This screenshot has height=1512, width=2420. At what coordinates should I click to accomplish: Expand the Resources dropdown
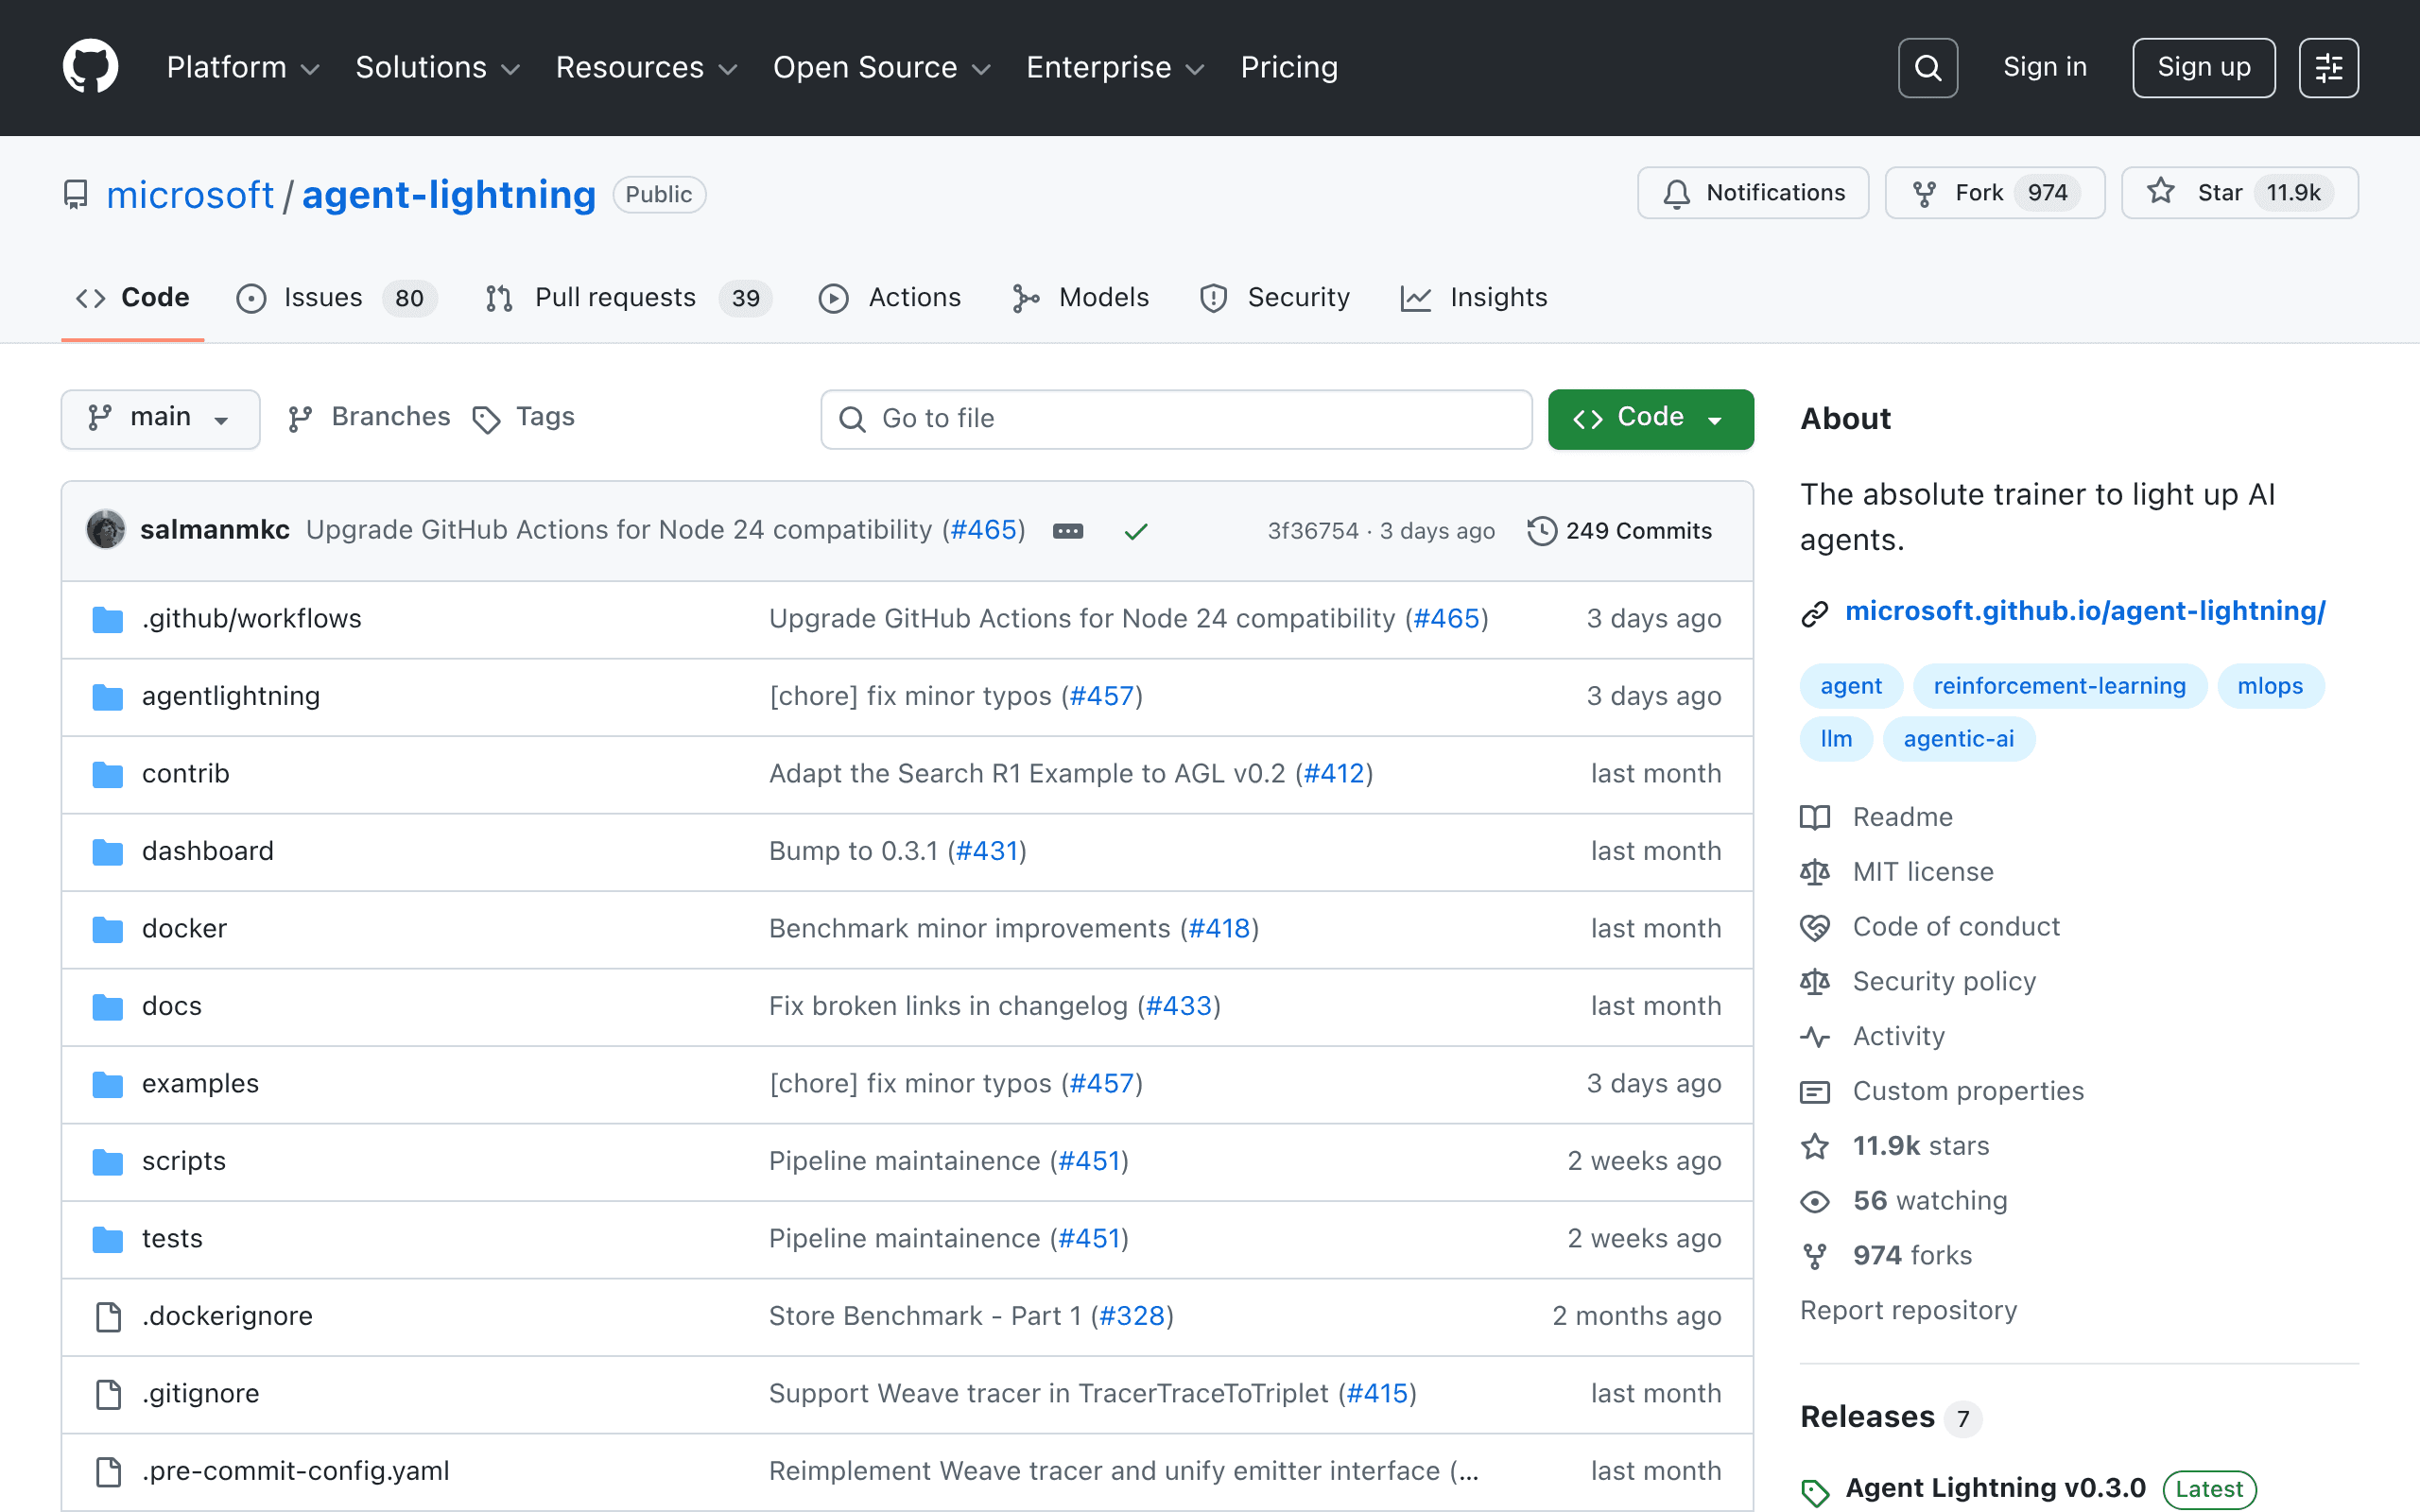pyautogui.click(x=646, y=67)
